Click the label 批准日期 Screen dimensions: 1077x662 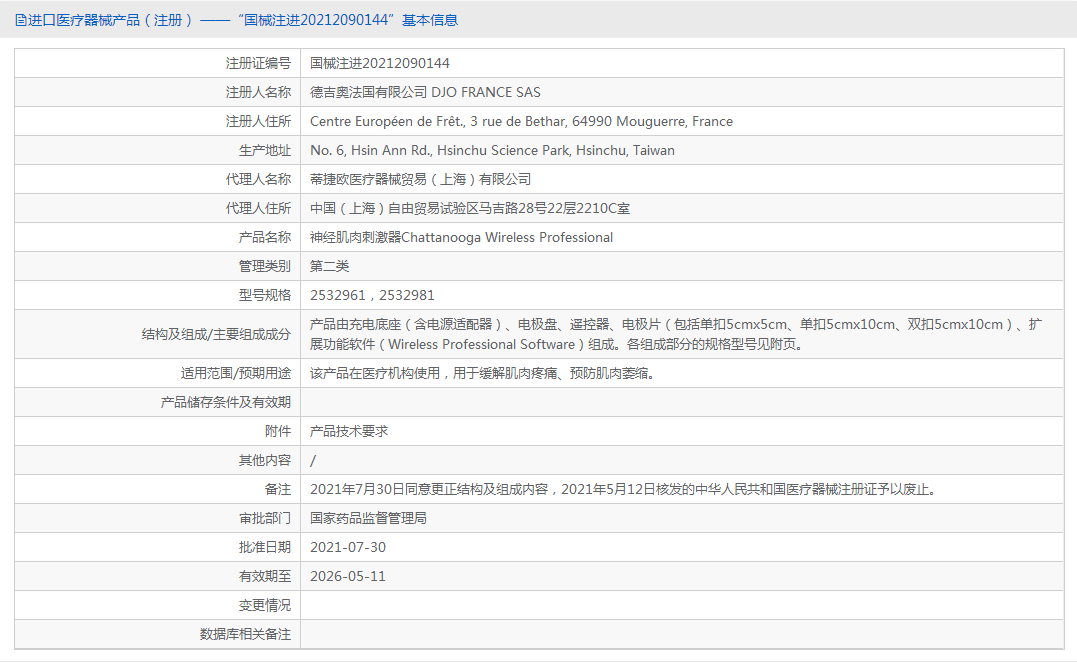pyautogui.click(x=265, y=547)
